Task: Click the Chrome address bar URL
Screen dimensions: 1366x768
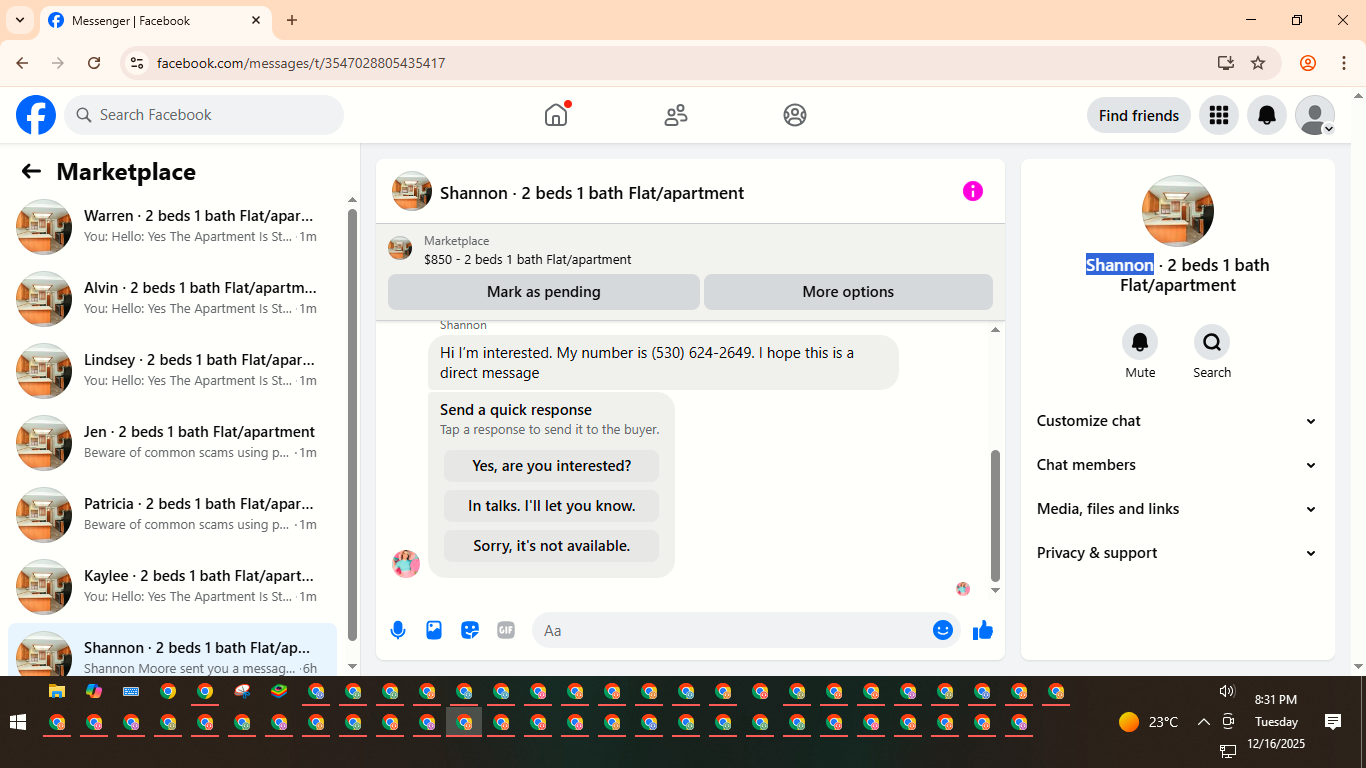Action: click(x=301, y=63)
